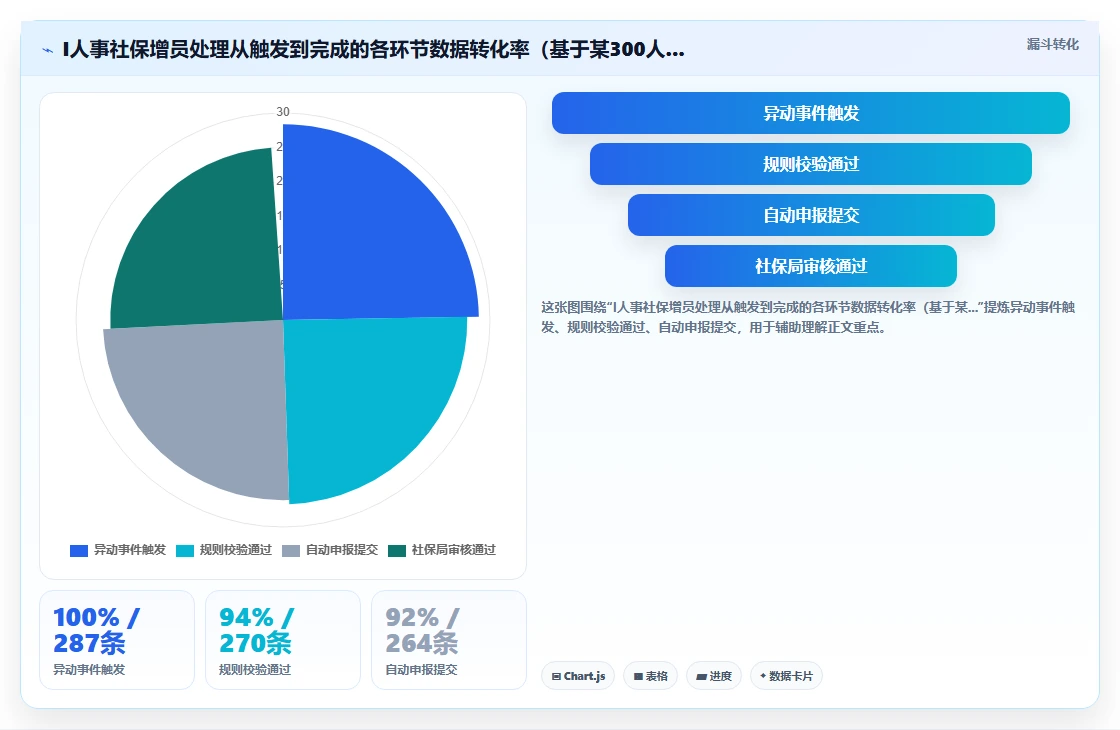The image size is (1120, 730).
Task: Select the 规则校验通过 funnel bar
Action: (811, 164)
